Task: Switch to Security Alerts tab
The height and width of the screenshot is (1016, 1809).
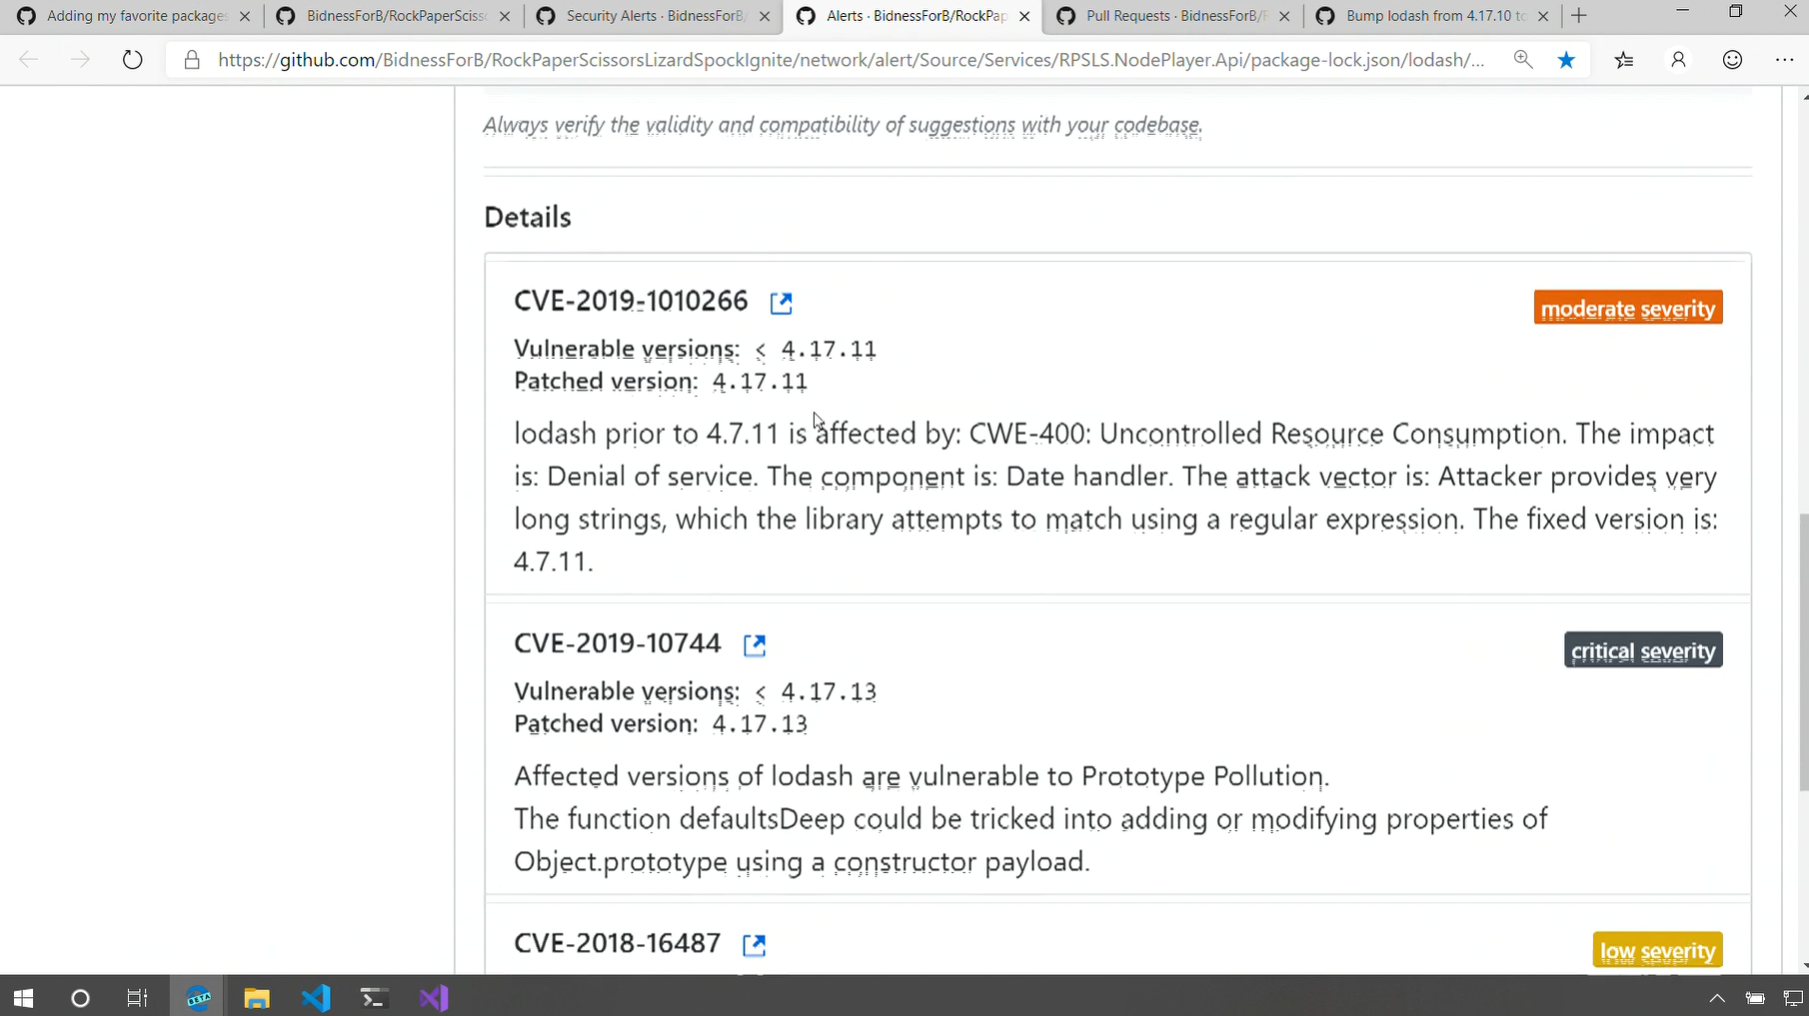Action: coord(653,16)
